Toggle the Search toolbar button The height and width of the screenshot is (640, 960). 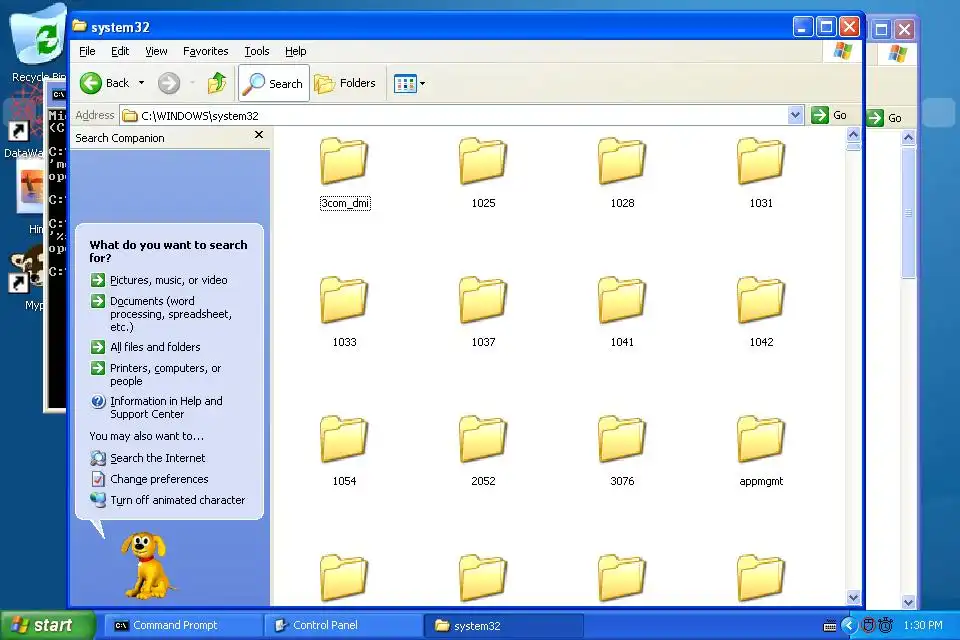tap(274, 83)
